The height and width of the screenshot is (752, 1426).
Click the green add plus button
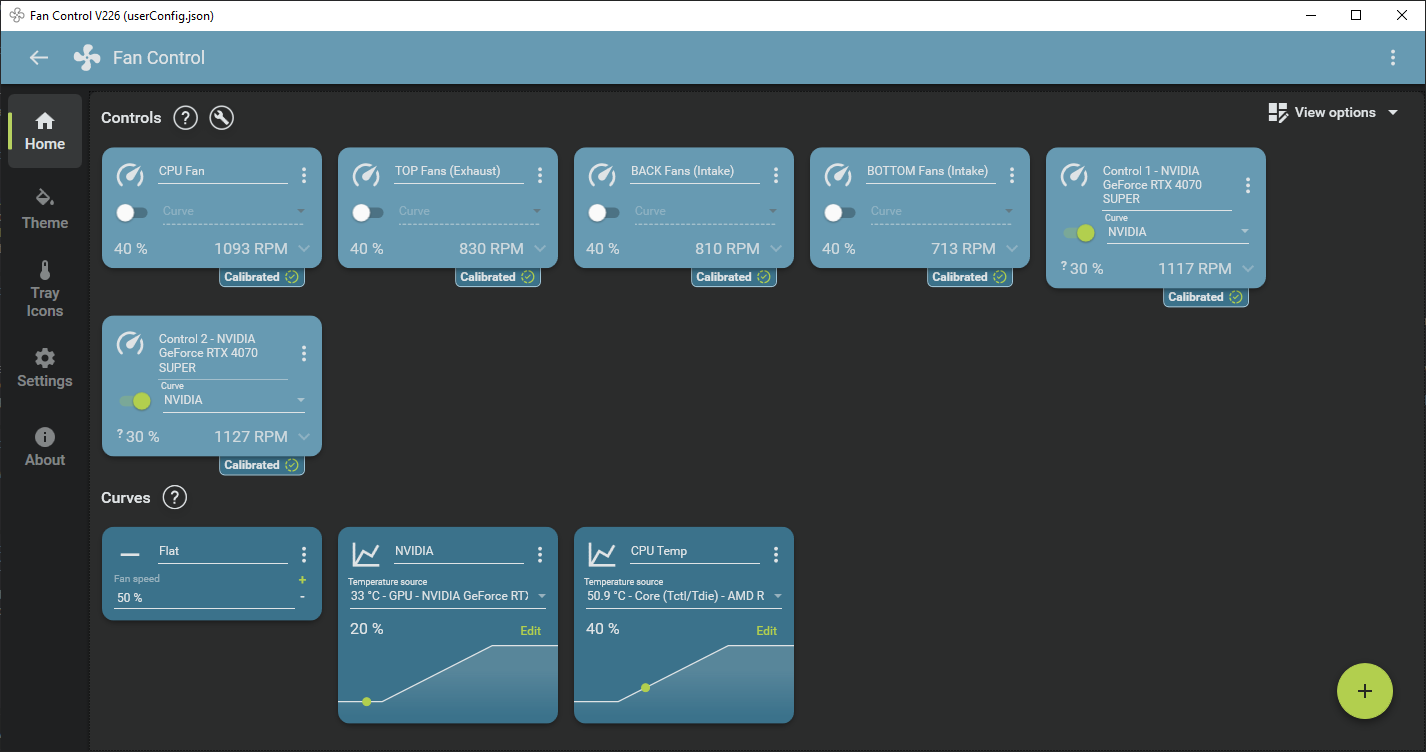[x=1365, y=691]
